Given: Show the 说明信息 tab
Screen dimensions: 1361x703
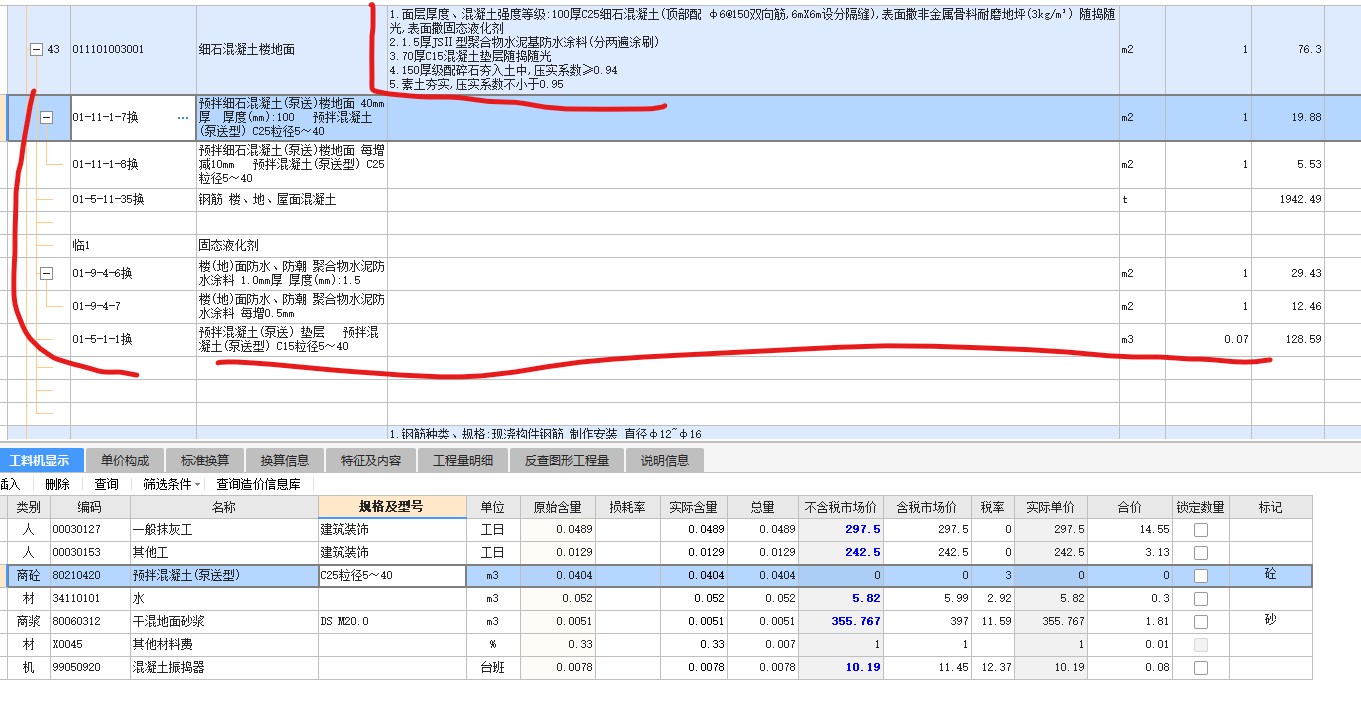Looking at the screenshot, I should (665, 460).
